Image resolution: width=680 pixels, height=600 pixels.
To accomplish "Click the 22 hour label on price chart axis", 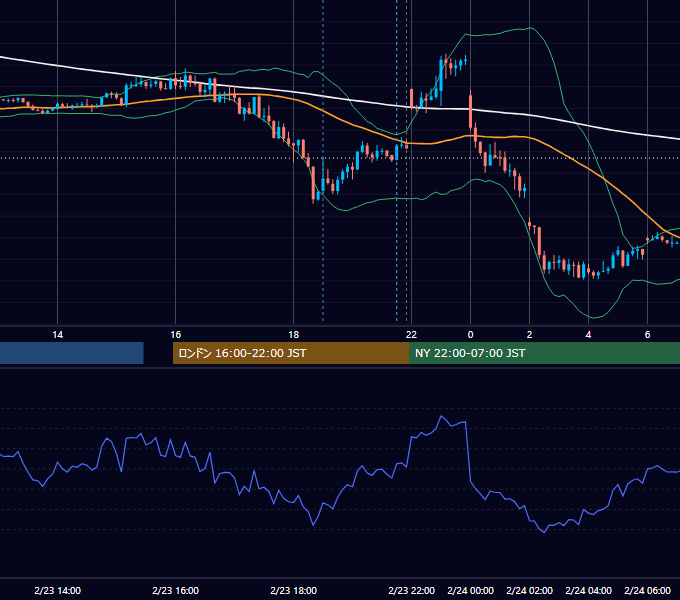I will (411, 335).
